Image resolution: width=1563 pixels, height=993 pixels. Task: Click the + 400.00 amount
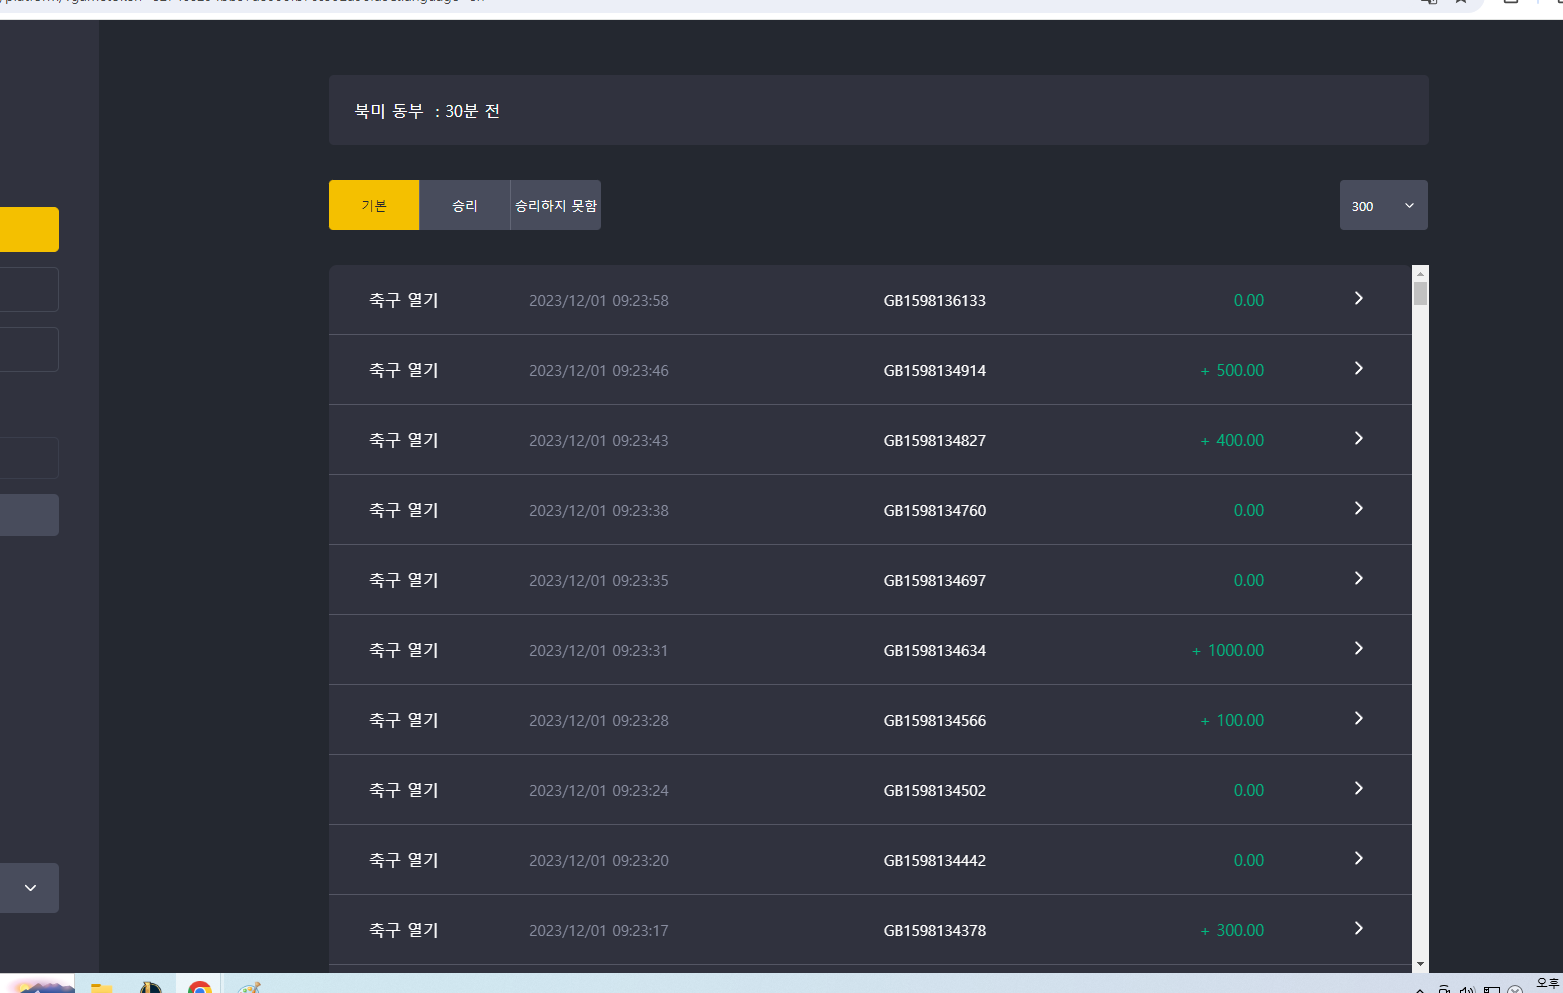coord(1232,440)
